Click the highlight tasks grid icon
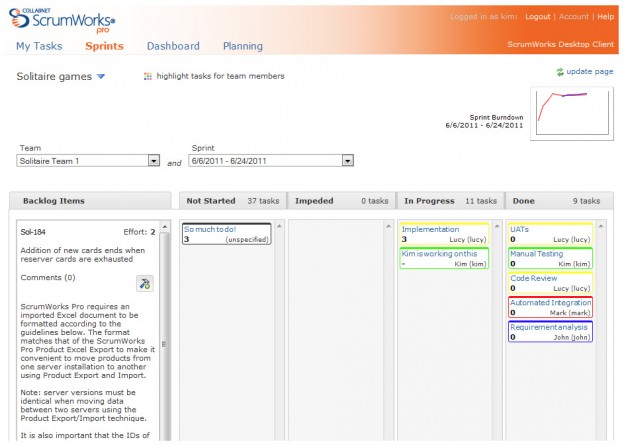The width and height of the screenshot is (624, 446). click(x=148, y=76)
